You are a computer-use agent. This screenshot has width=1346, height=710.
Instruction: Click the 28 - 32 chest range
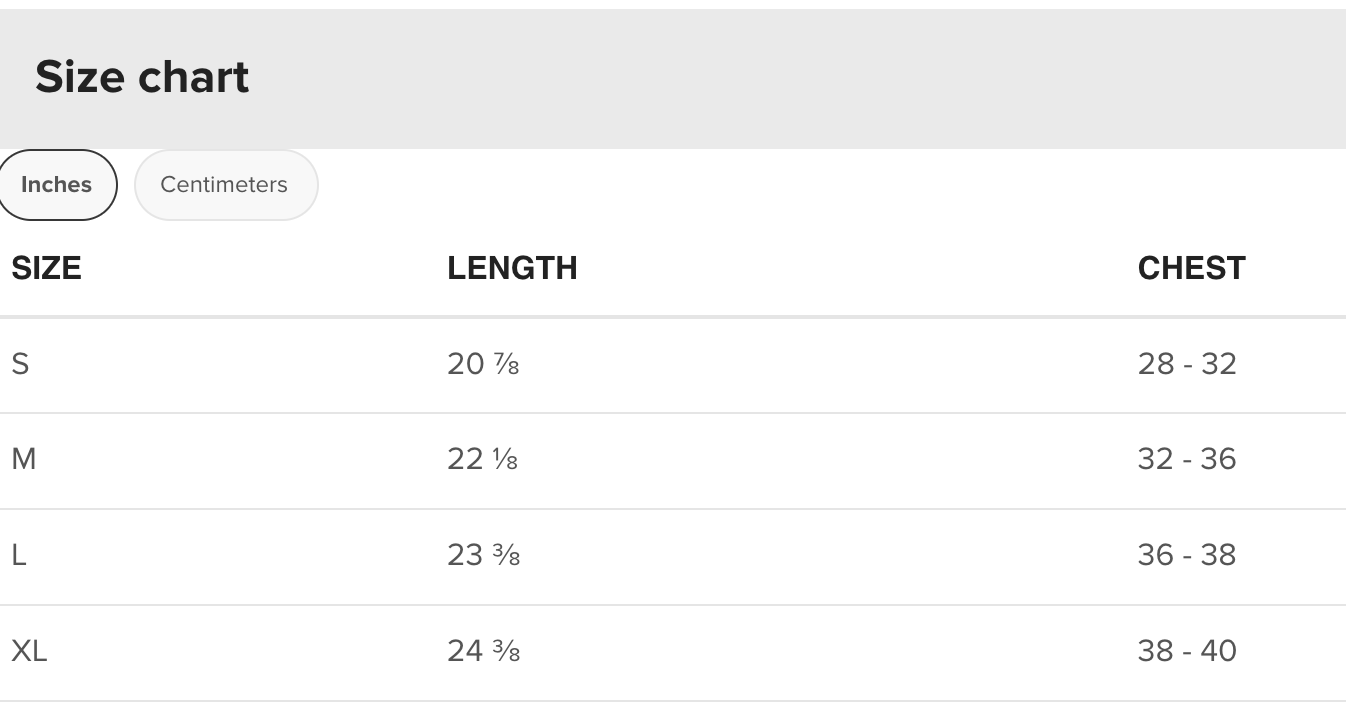pos(1187,364)
